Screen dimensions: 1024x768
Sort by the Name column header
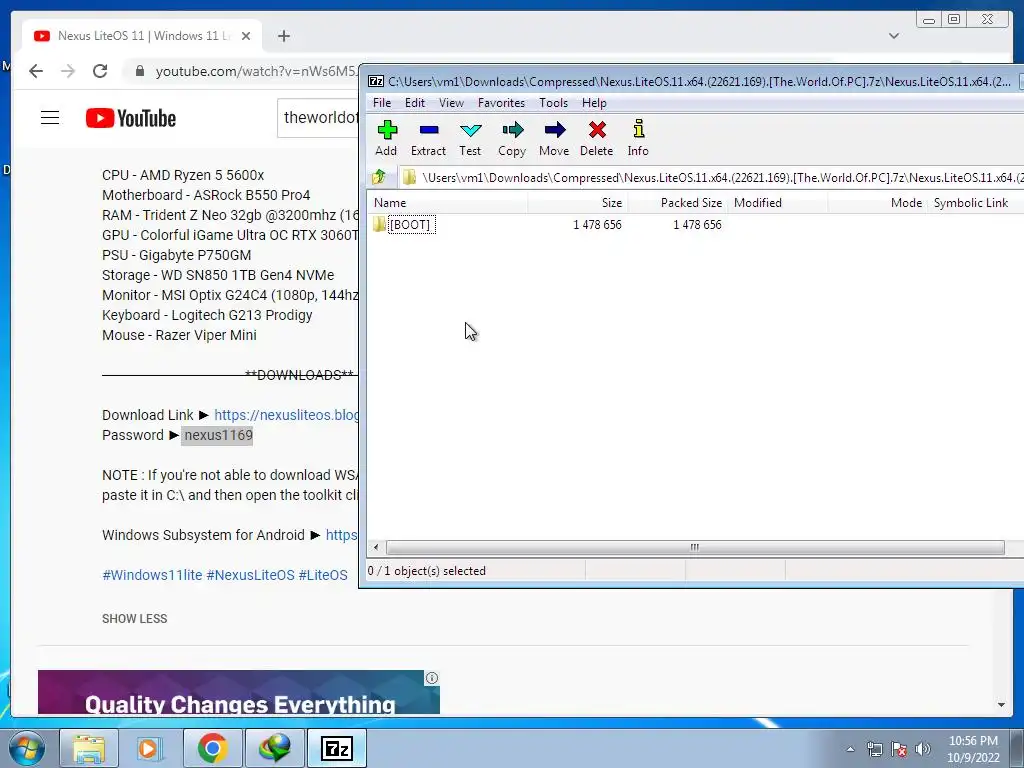coord(447,202)
